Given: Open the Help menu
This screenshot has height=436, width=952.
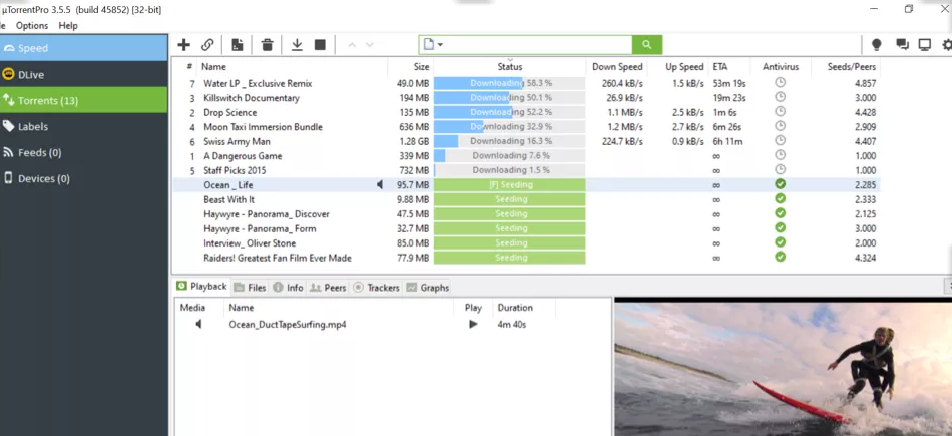Looking at the screenshot, I should (68, 26).
